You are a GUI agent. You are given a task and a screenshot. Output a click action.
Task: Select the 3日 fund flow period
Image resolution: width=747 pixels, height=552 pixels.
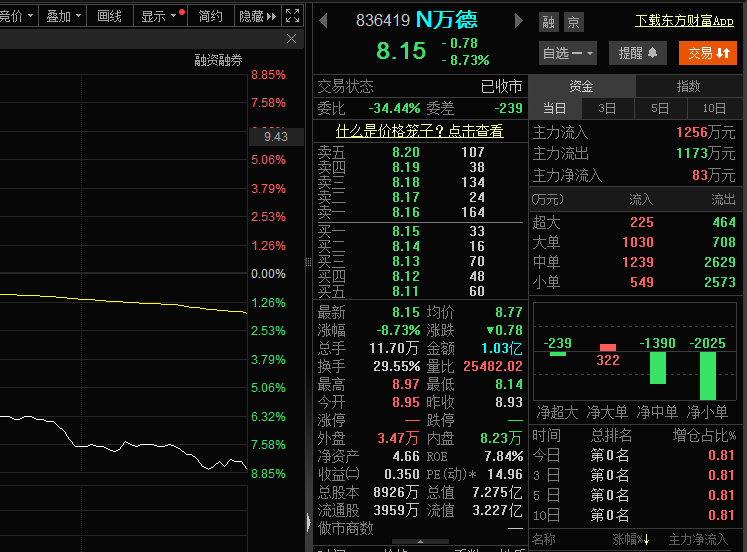click(607, 109)
